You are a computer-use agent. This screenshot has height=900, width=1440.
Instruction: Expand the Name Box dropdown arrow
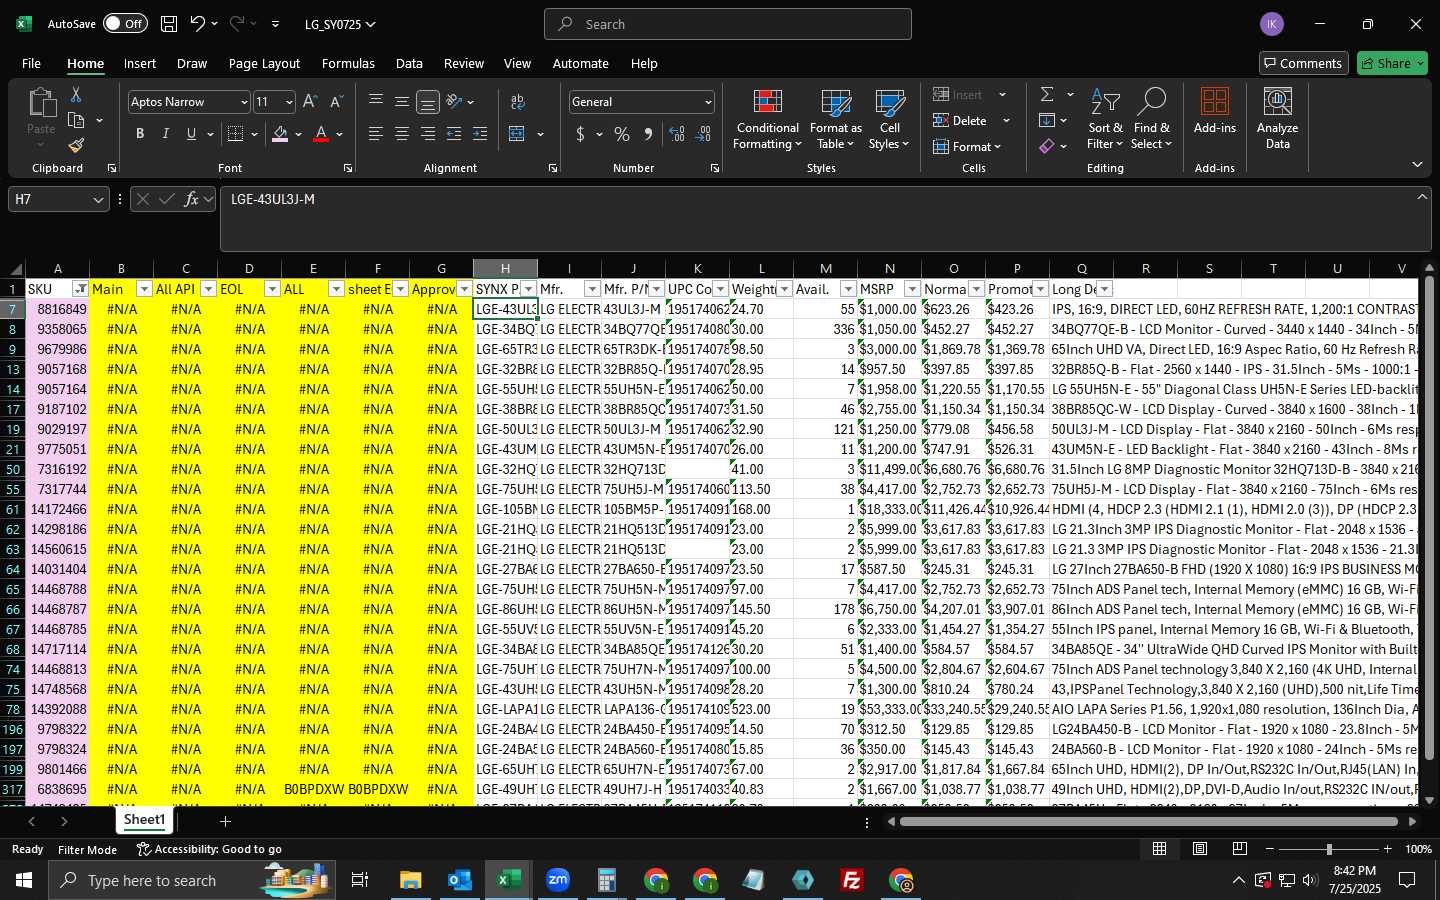click(x=98, y=200)
